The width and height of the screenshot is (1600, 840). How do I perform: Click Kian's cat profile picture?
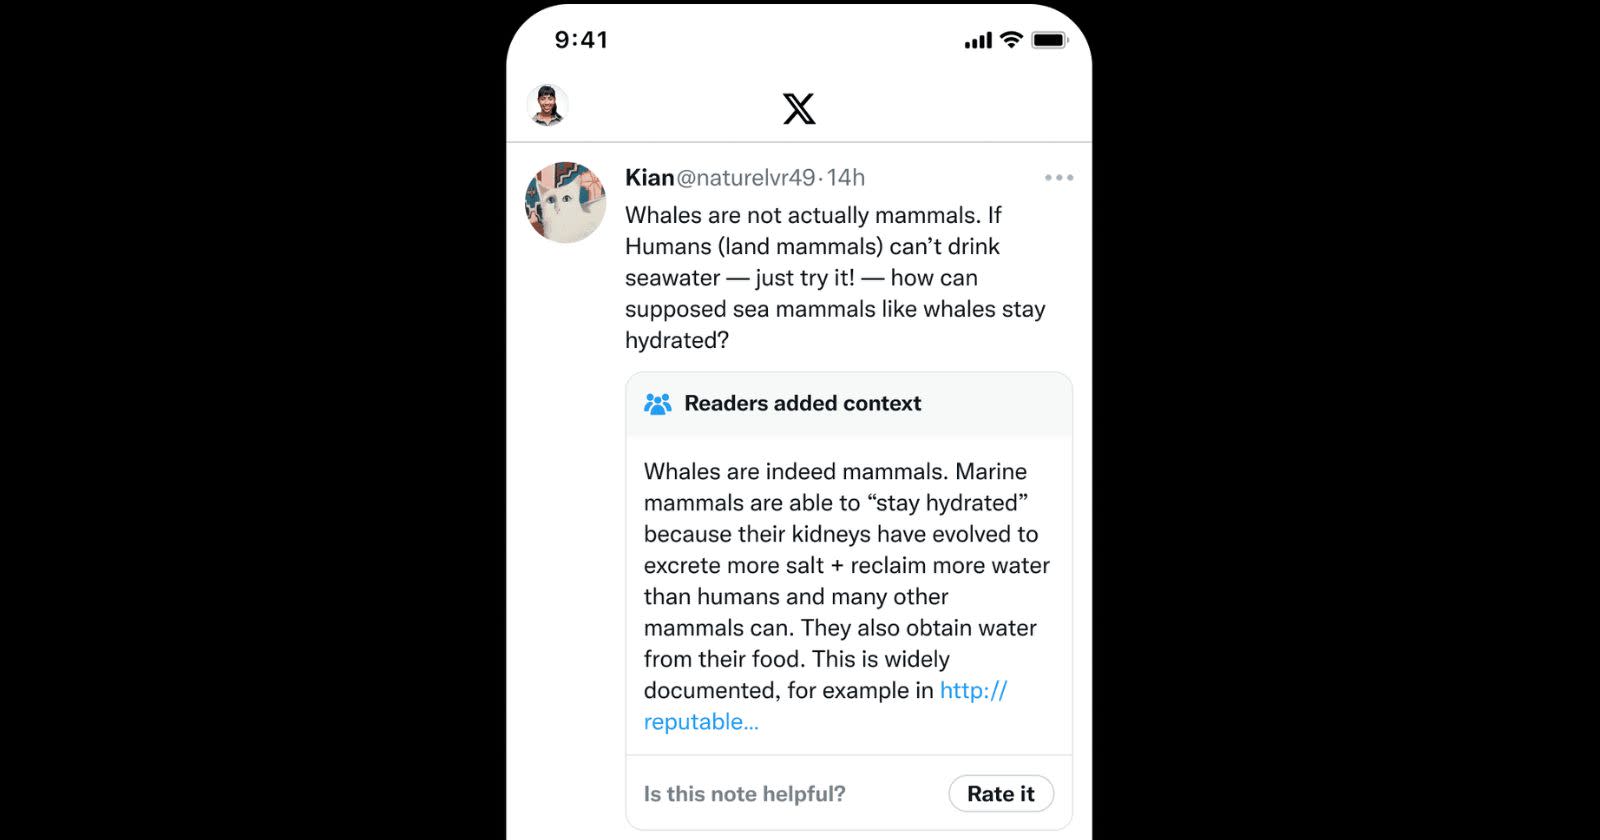click(565, 201)
